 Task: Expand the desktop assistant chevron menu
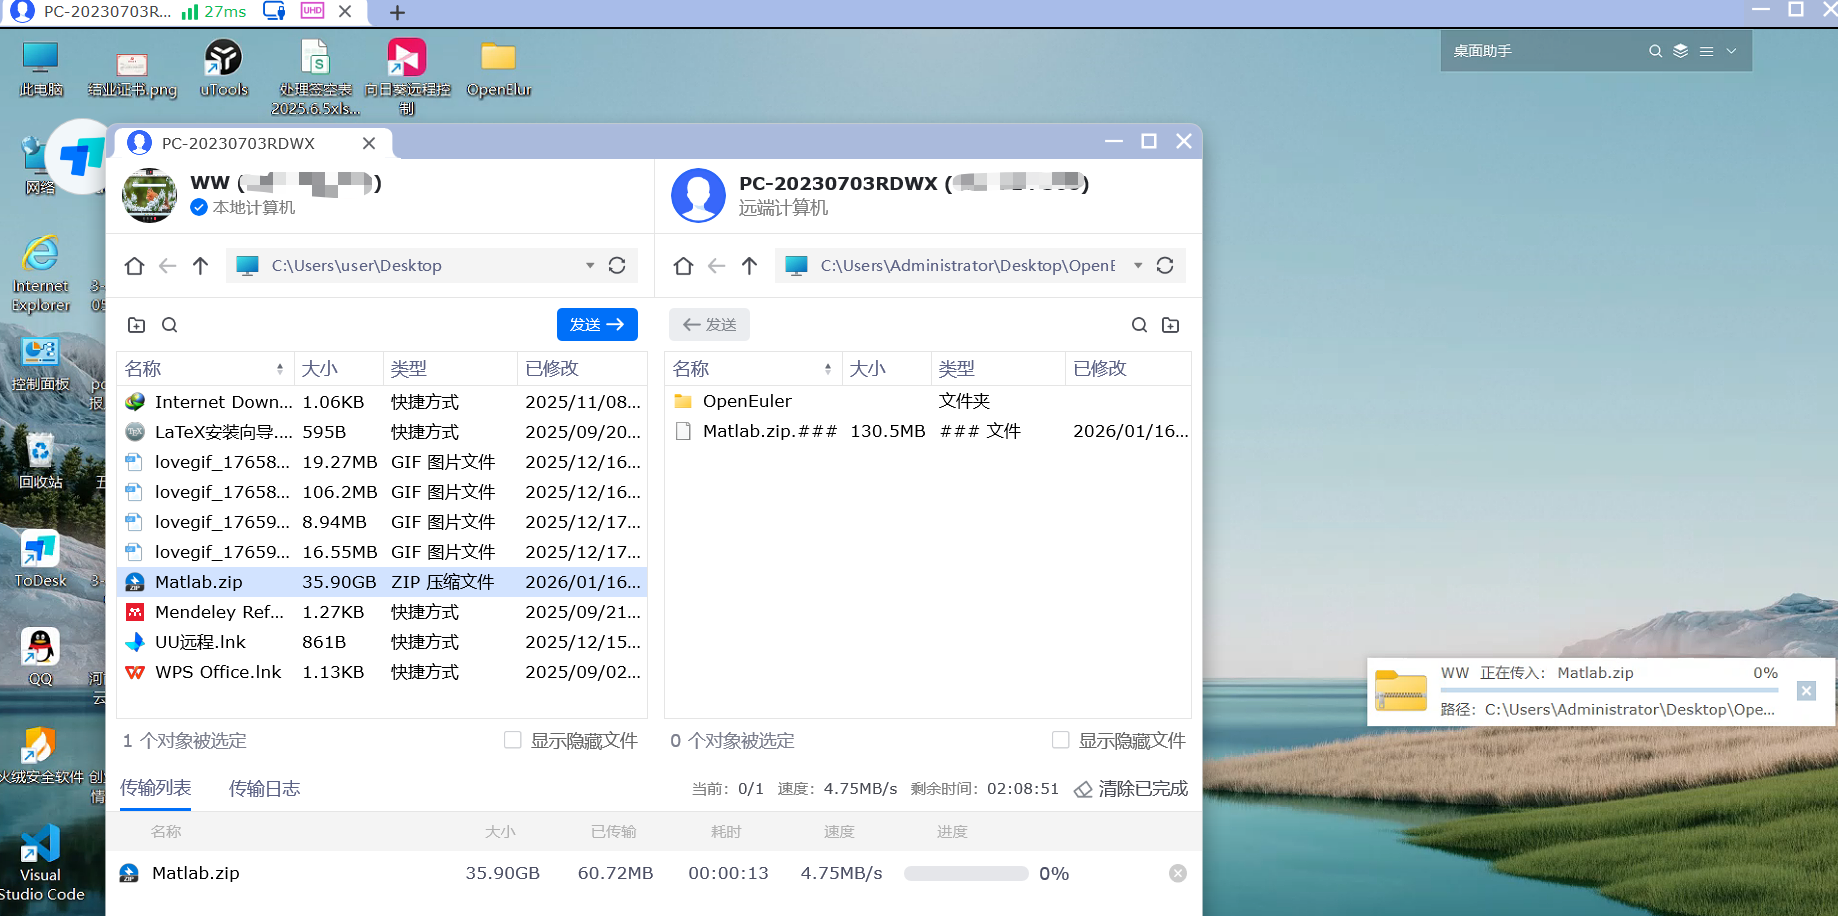click(1732, 51)
